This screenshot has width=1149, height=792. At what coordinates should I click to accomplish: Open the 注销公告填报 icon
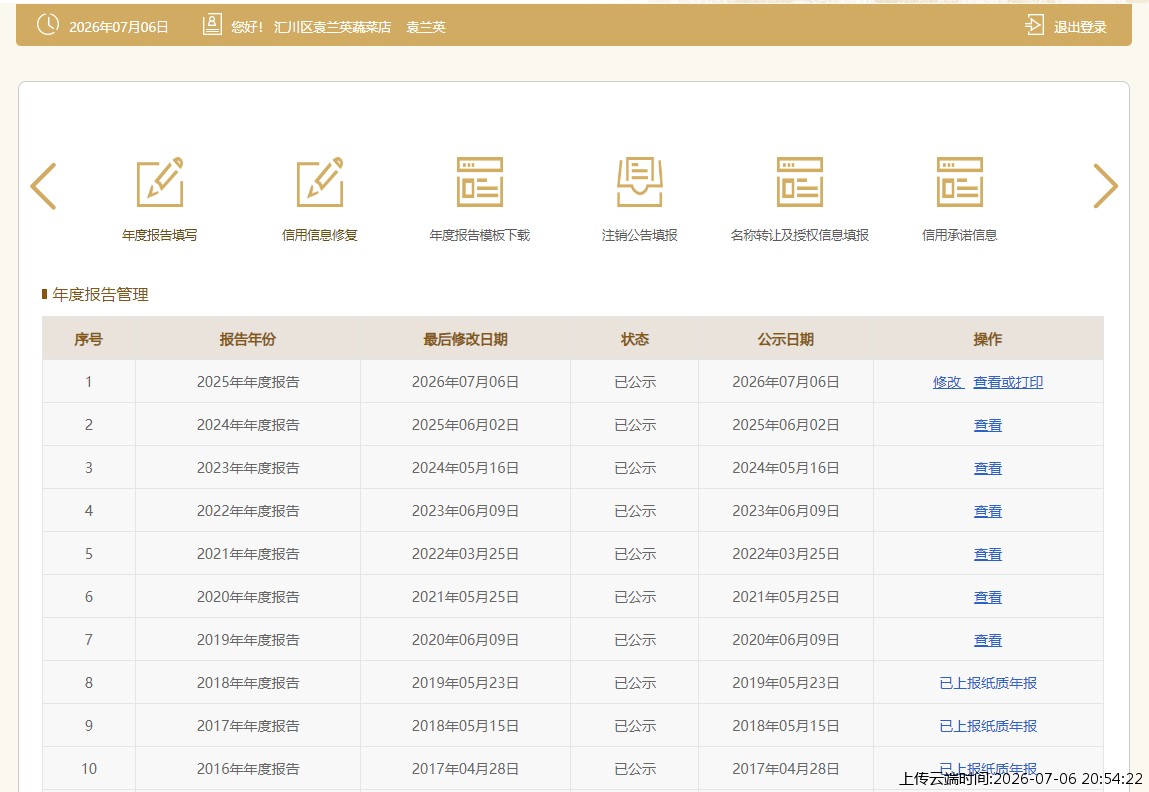640,182
